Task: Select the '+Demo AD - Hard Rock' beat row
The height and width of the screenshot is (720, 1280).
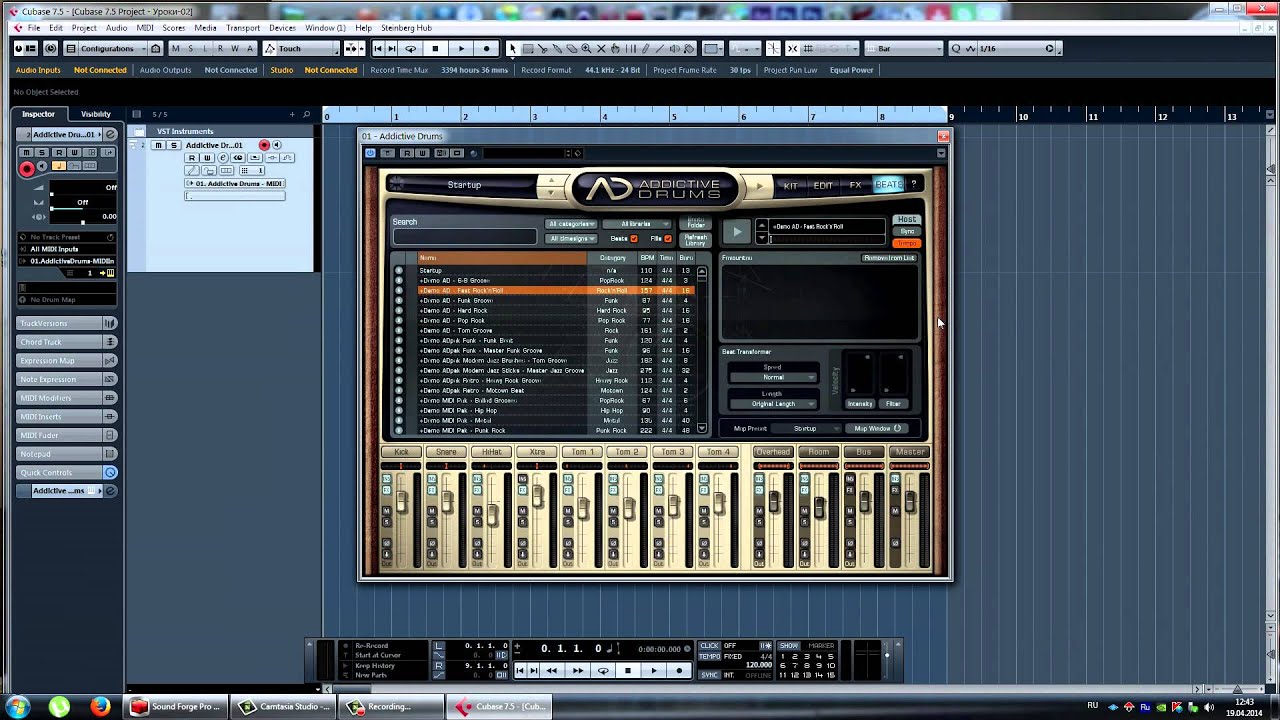Action: pos(555,311)
